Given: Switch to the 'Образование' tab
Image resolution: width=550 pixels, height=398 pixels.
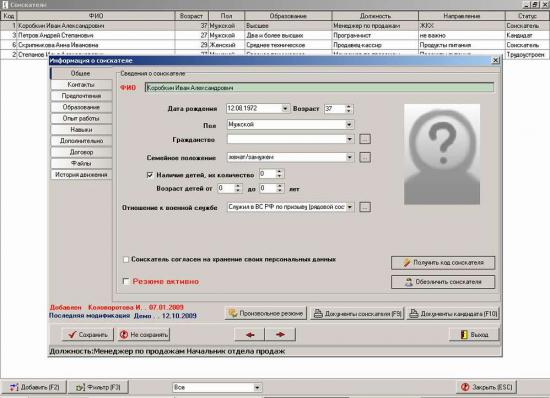Looking at the screenshot, I should tap(81, 107).
